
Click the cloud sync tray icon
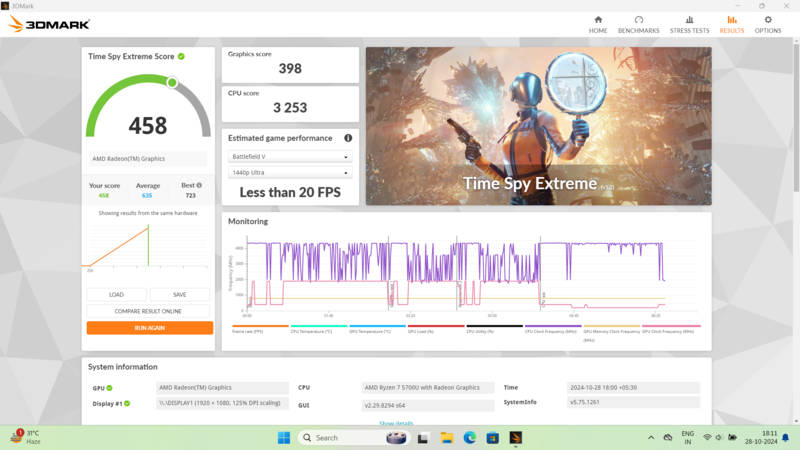tap(667, 438)
